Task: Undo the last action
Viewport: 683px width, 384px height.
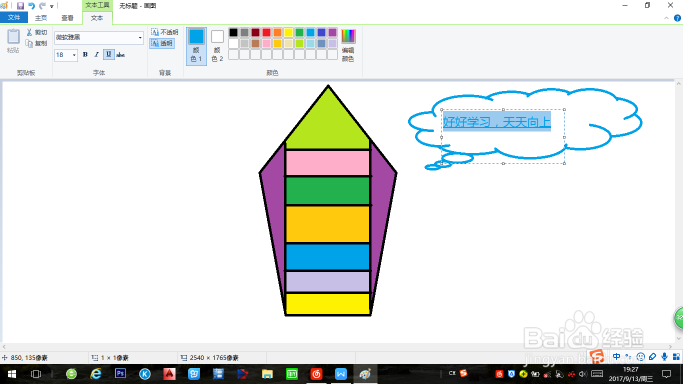Action: point(31,6)
